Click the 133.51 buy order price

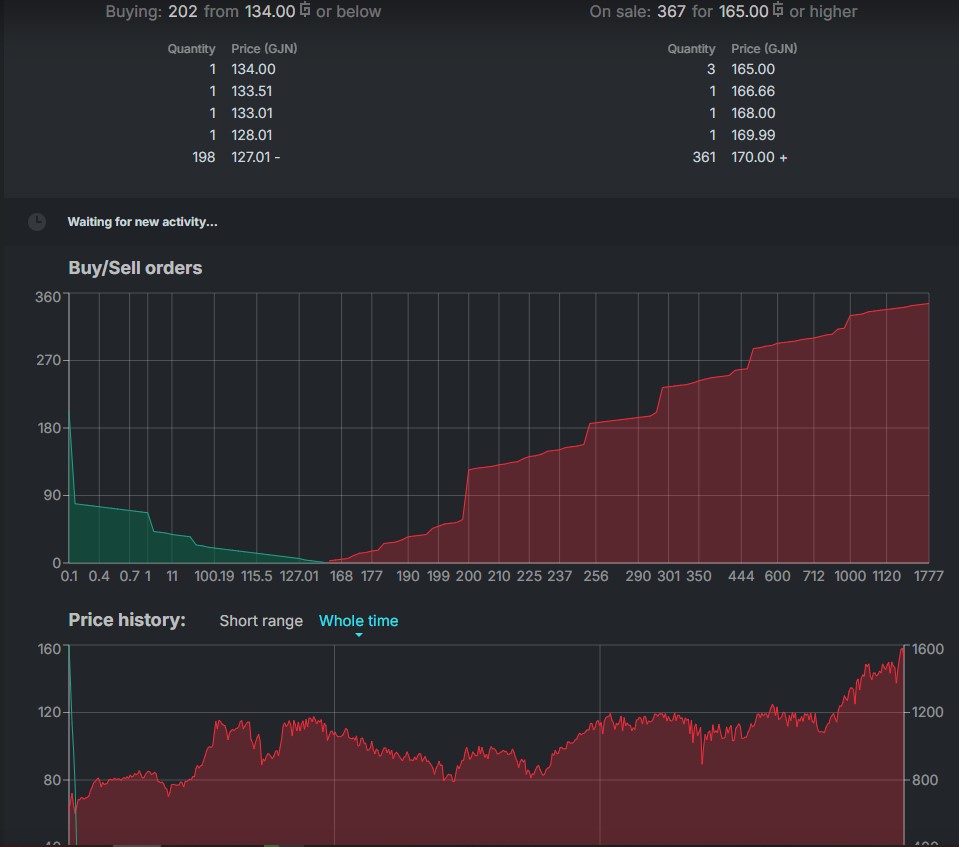(252, 91)
